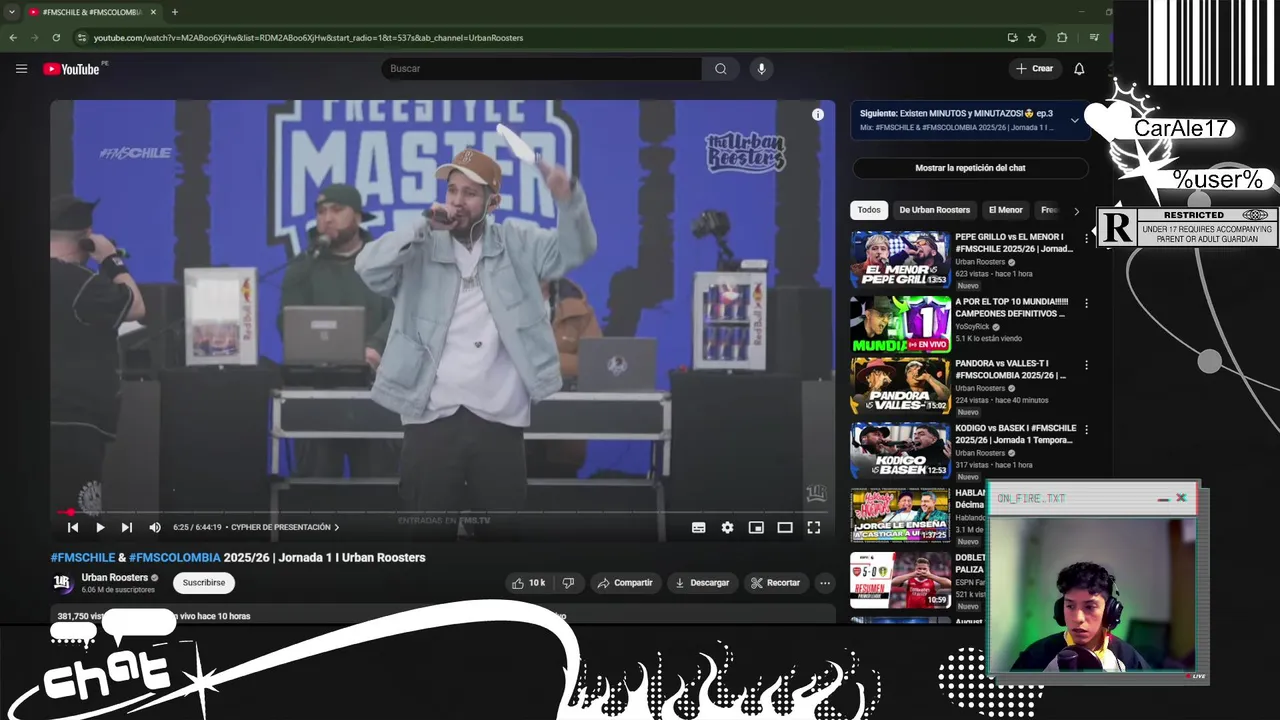This screenshot has width=1280, height=720.
Task: Open the player settings gear
Action: pyautogui.click(x=727, y=527)
